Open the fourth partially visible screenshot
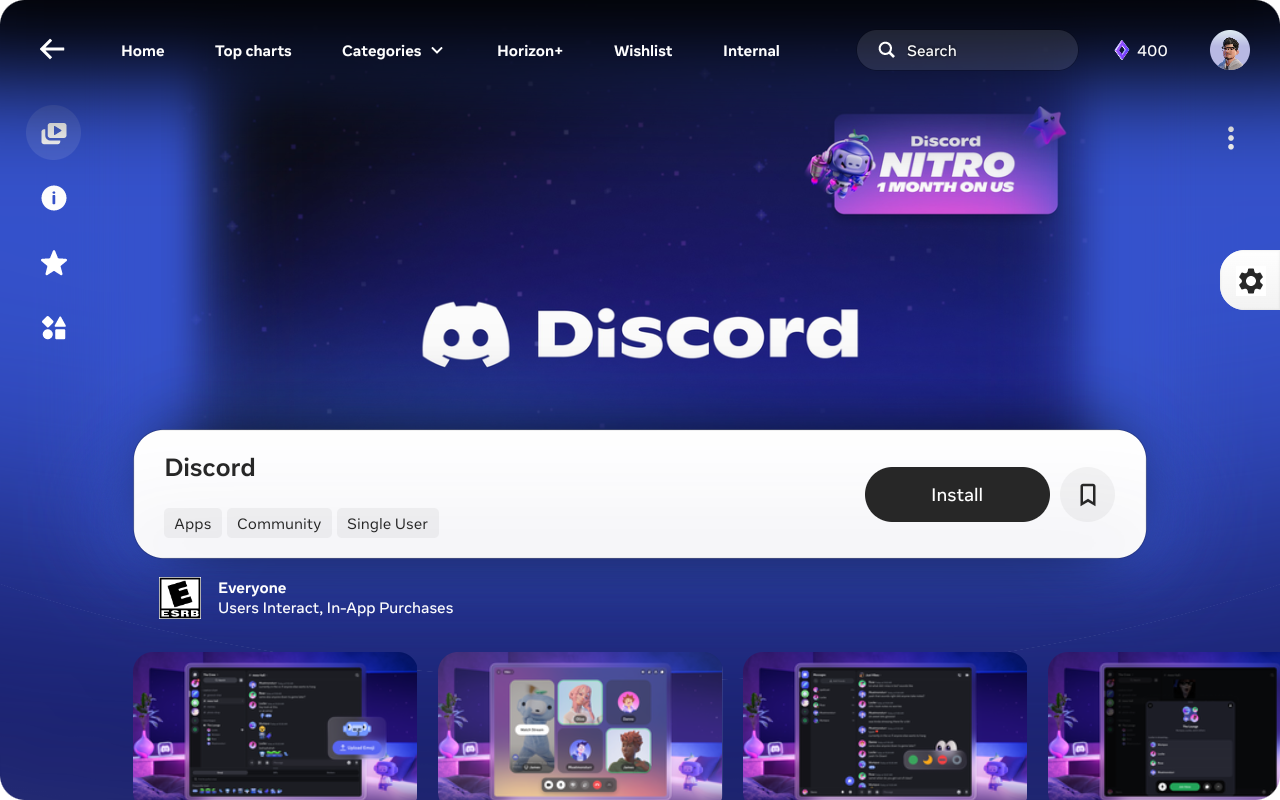 (x=1164, y=726)
